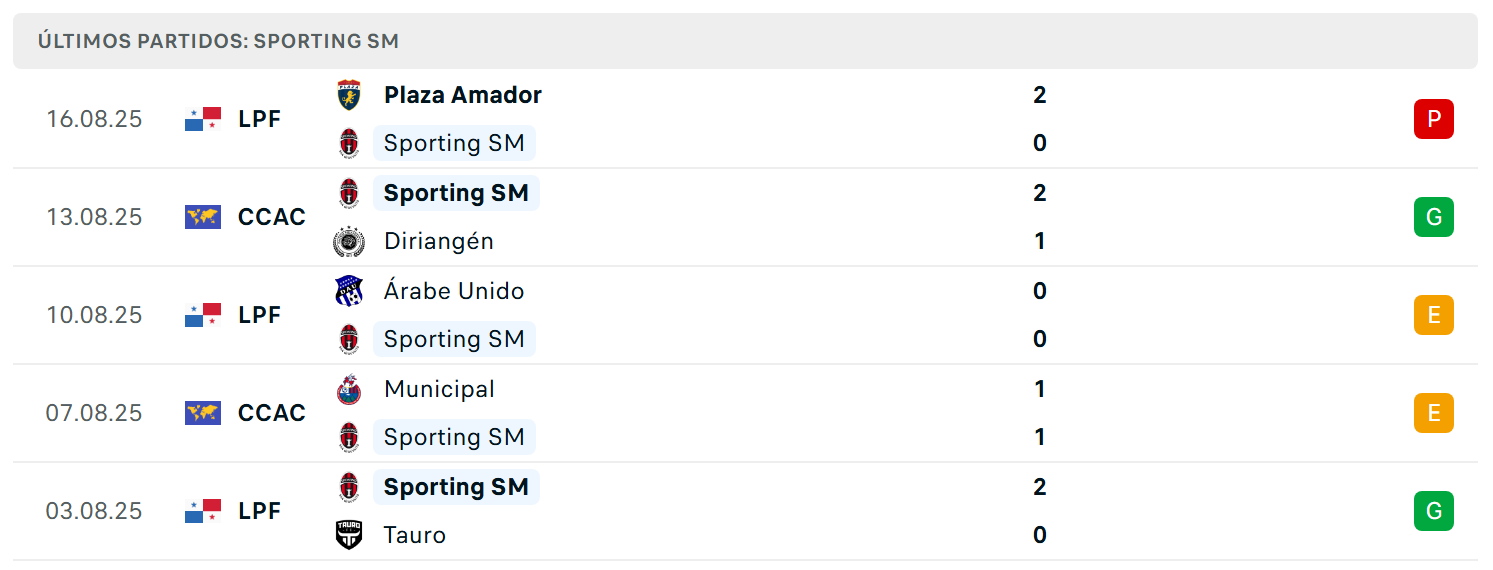Click Últimos Partidos: Sporting SM header

218,41
